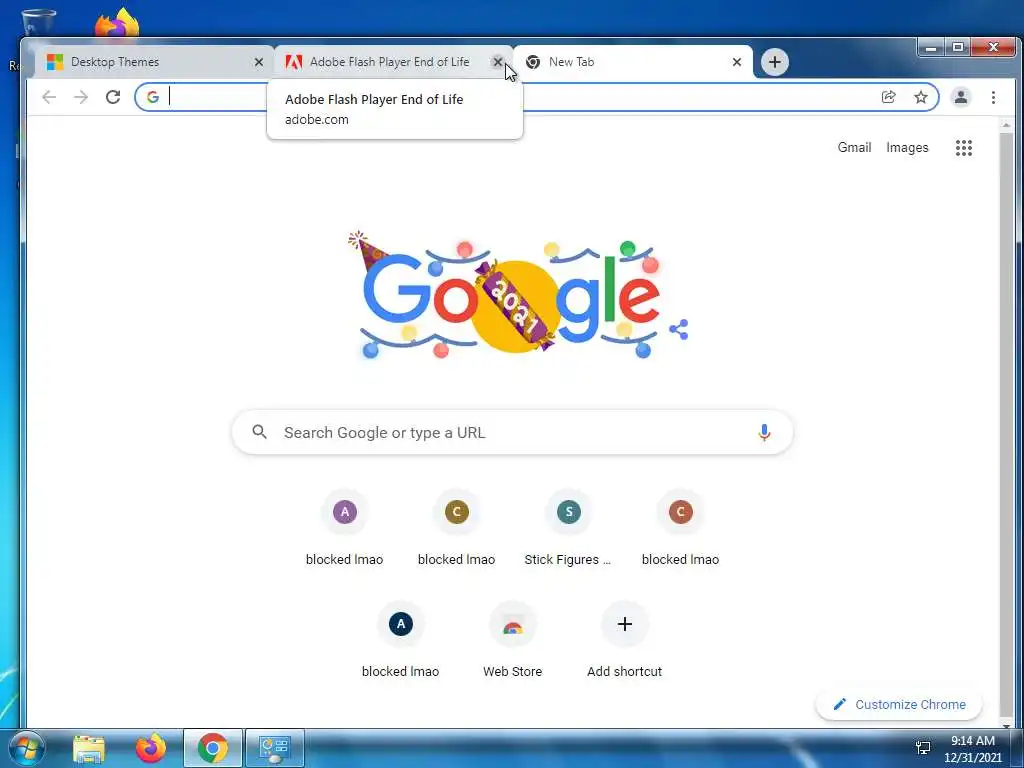This screenshot has width=1024, height=768.
Task: Bookmark this tab with the star icon
Action: tap(921, 97)
